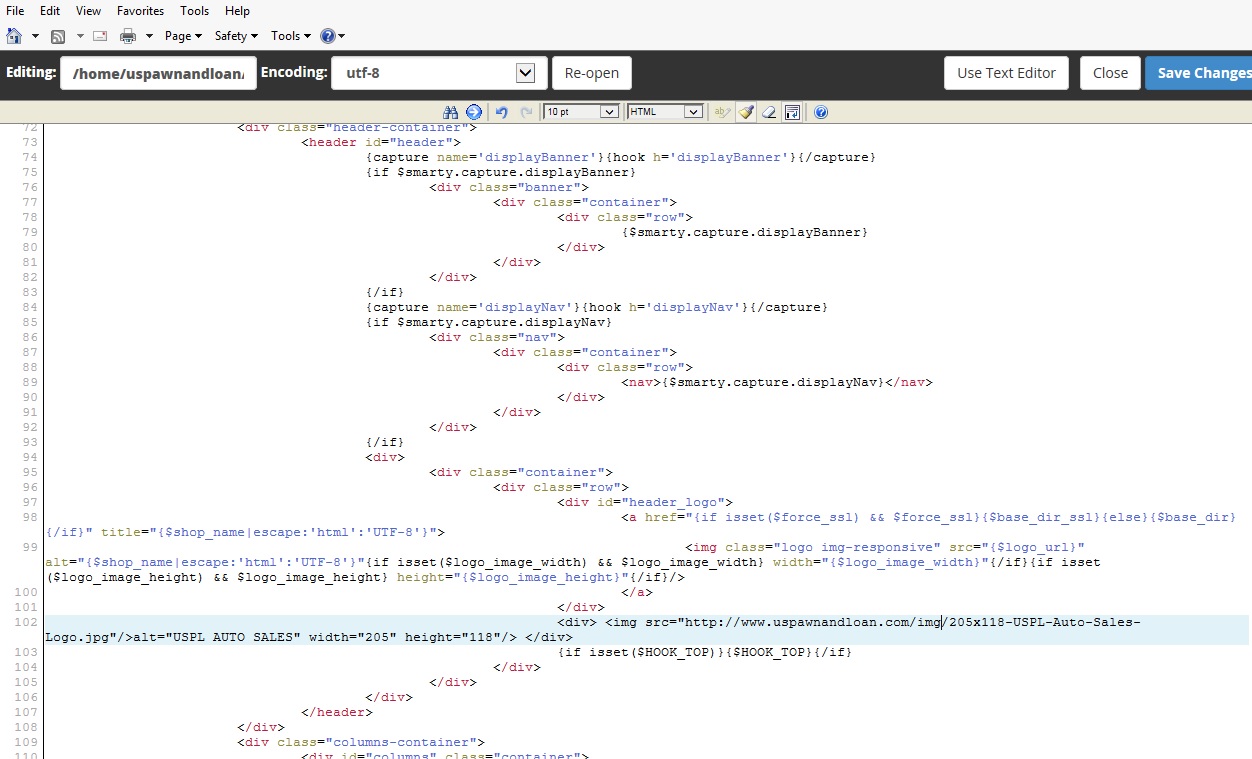Open the search binoculars tool
1252x759 pixels.
point(450,112)
